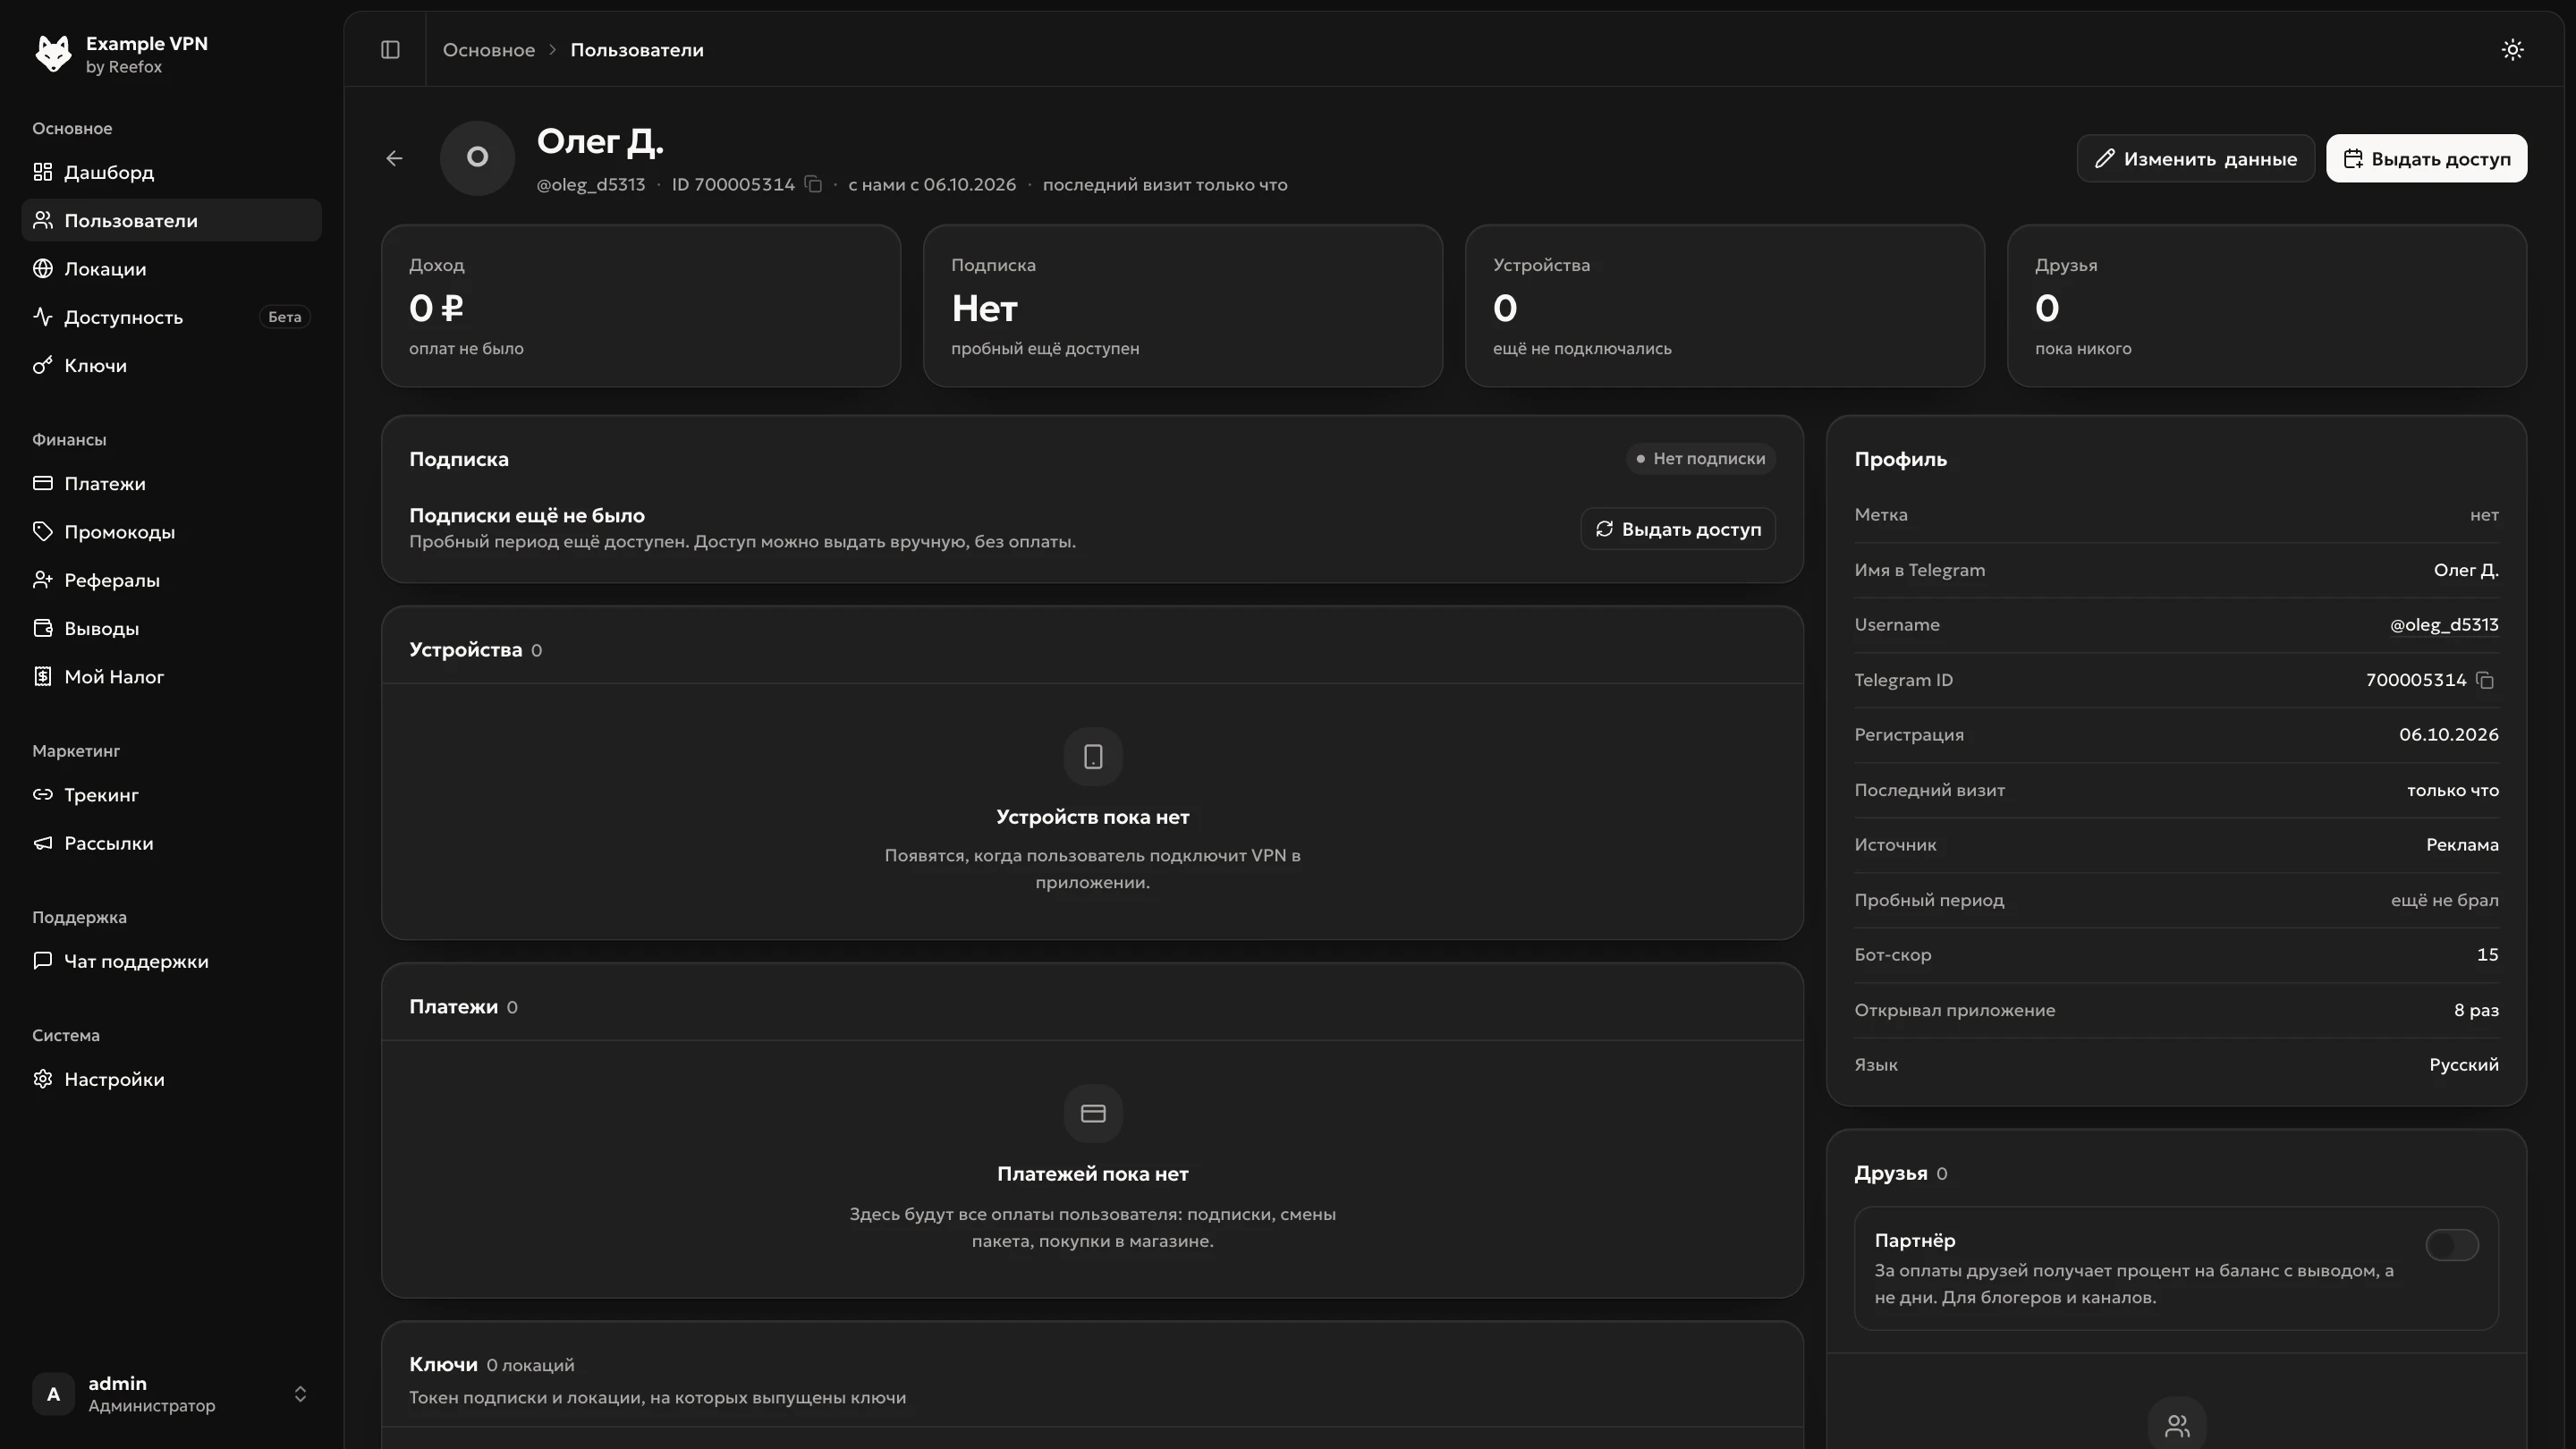Viewport: 2576px width, 1449px height.
Task: Switch theme with the sun icon
Action: click(2512, 50)
